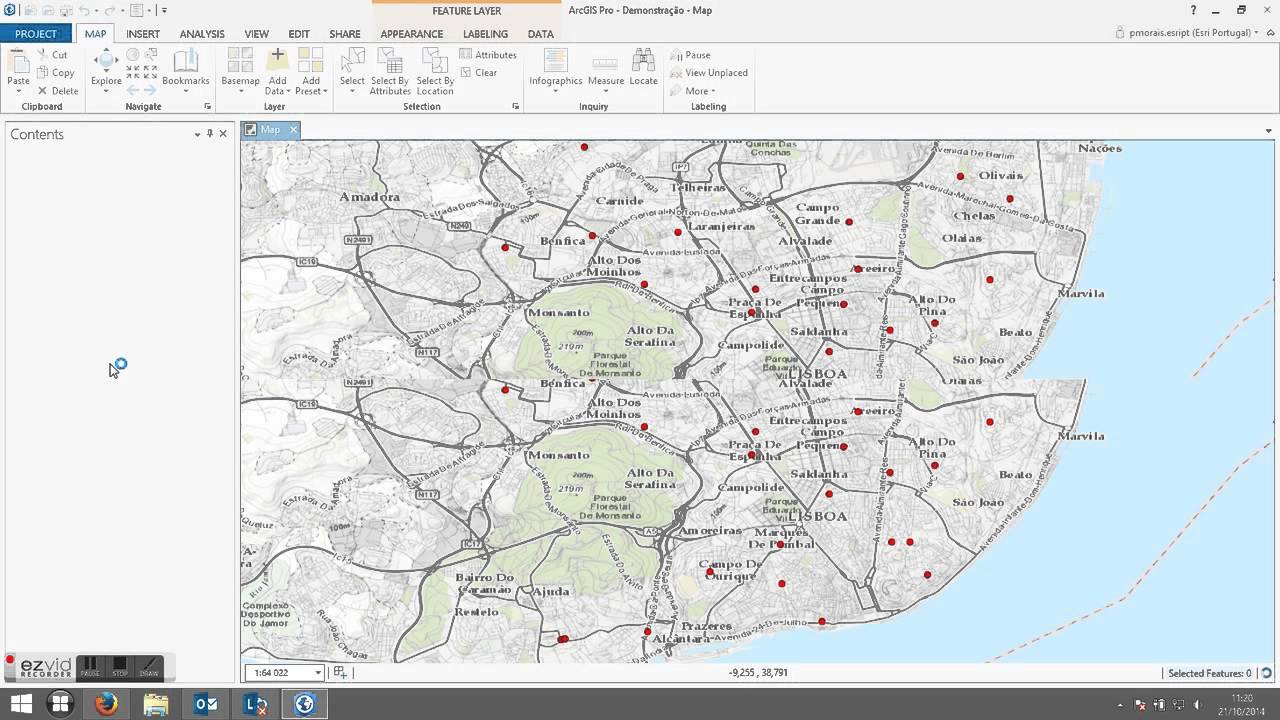Click the Cut command

click(x=52, y=55)
